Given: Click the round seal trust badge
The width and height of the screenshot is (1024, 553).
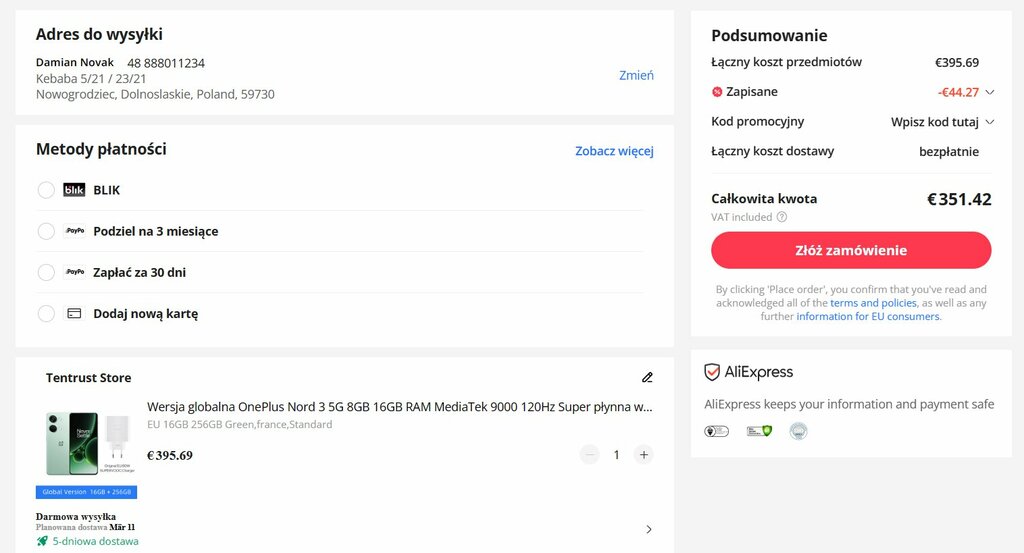Looking at the screenshot, I should tap(798, 431).
